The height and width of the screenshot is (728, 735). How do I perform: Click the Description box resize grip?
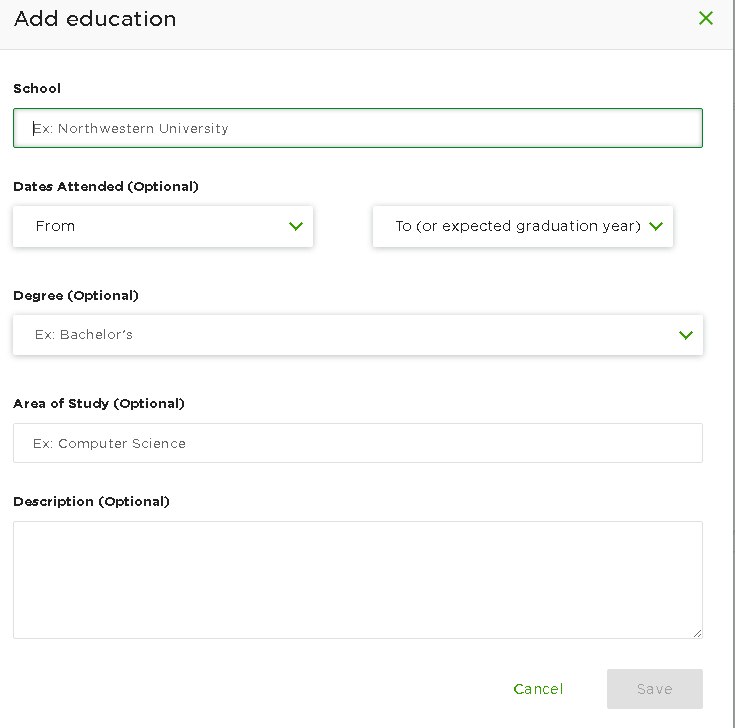pos(698,633)
